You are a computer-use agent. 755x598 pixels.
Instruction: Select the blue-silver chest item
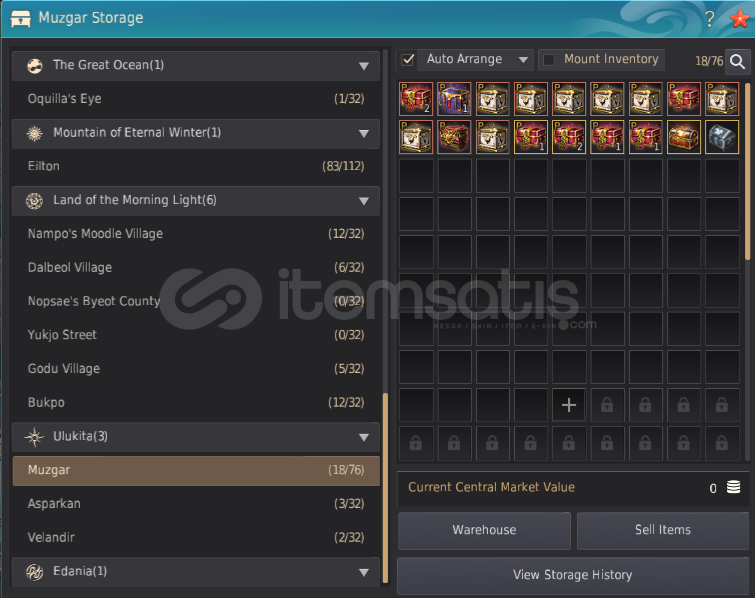point(722,137)
